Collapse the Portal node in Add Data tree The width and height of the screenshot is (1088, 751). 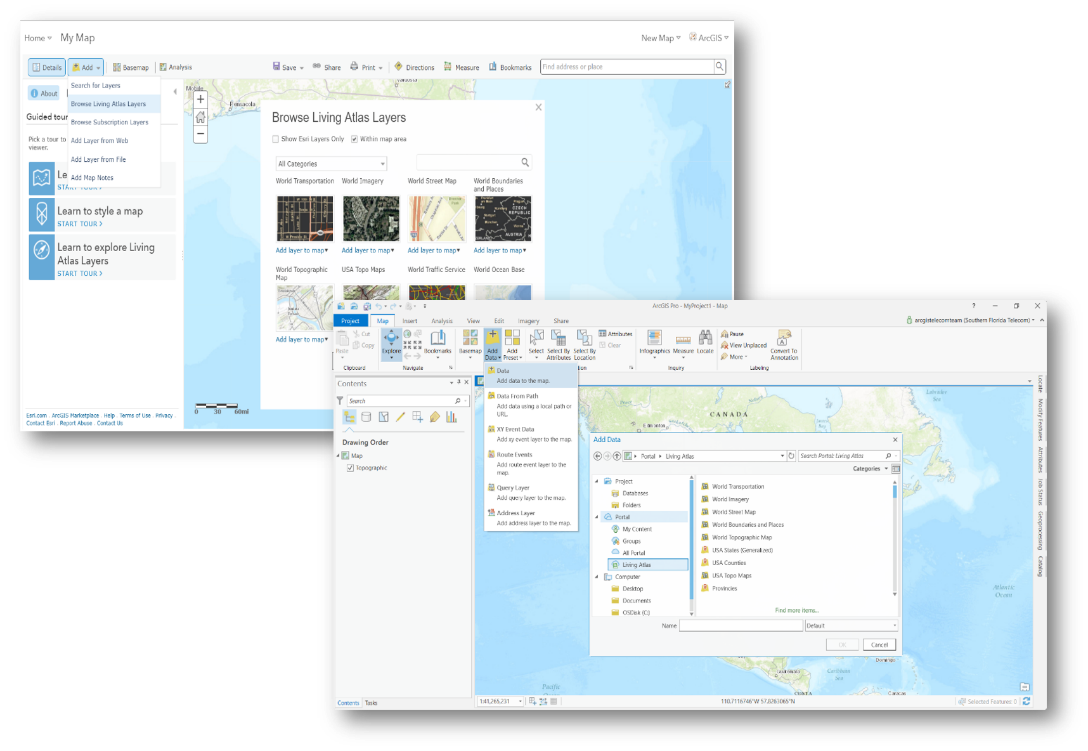coord(597,517)
